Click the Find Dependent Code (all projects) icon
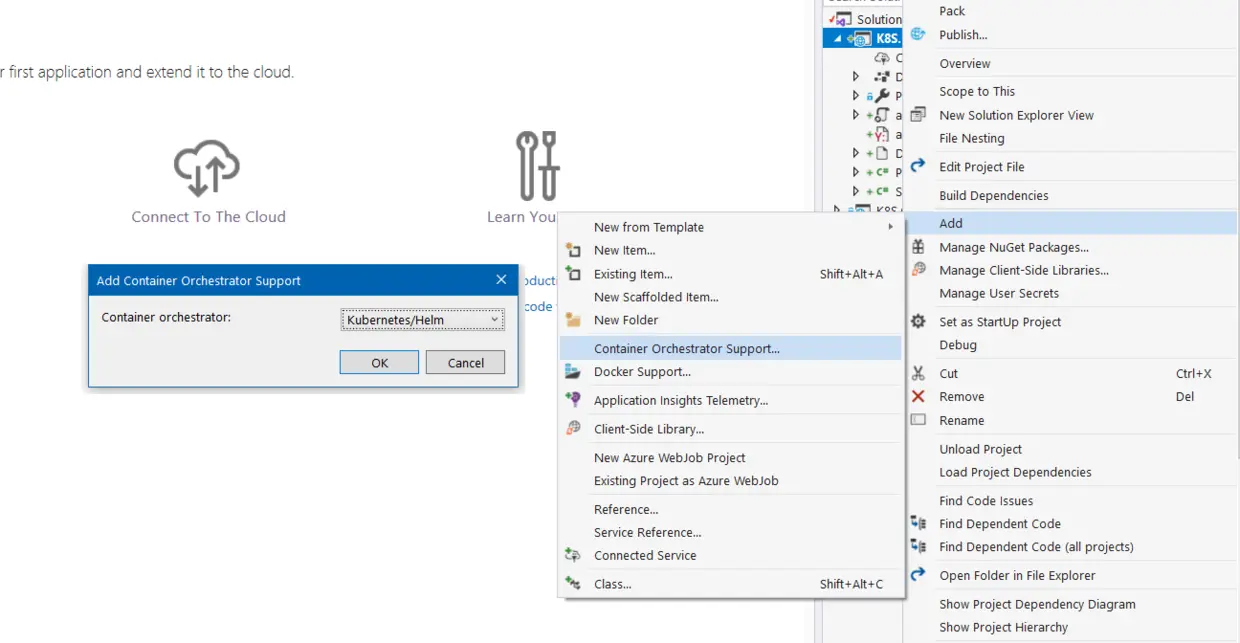 coord(918,546)
